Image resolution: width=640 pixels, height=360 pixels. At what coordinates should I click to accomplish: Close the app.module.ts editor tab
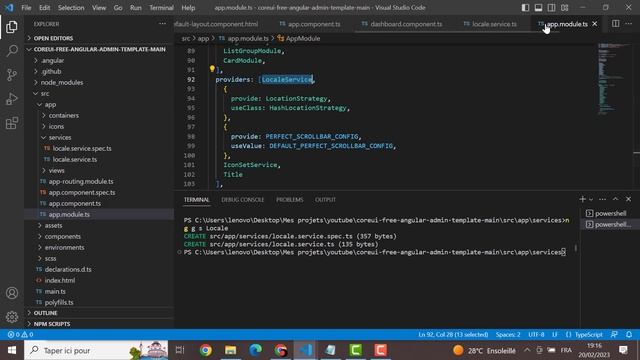pos(595,24)
